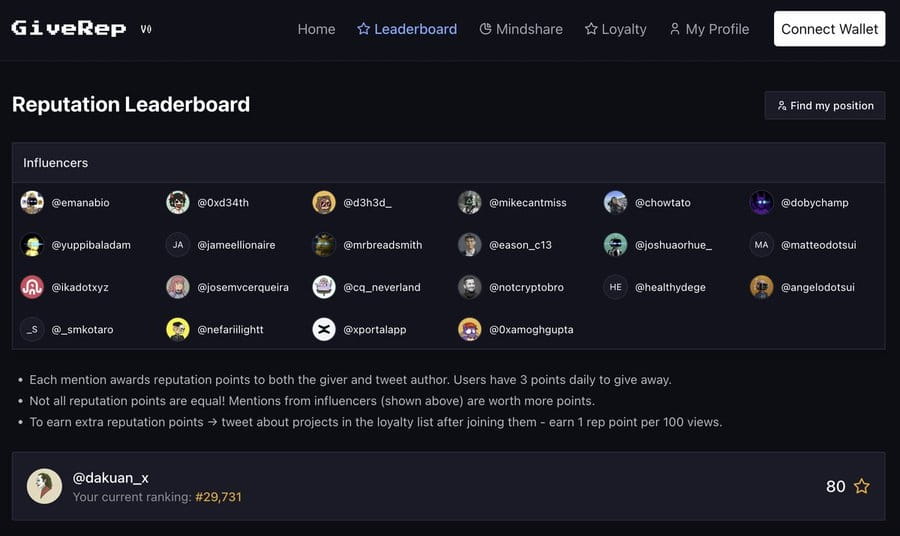Open the Mindshare tab

pos(529,29)
